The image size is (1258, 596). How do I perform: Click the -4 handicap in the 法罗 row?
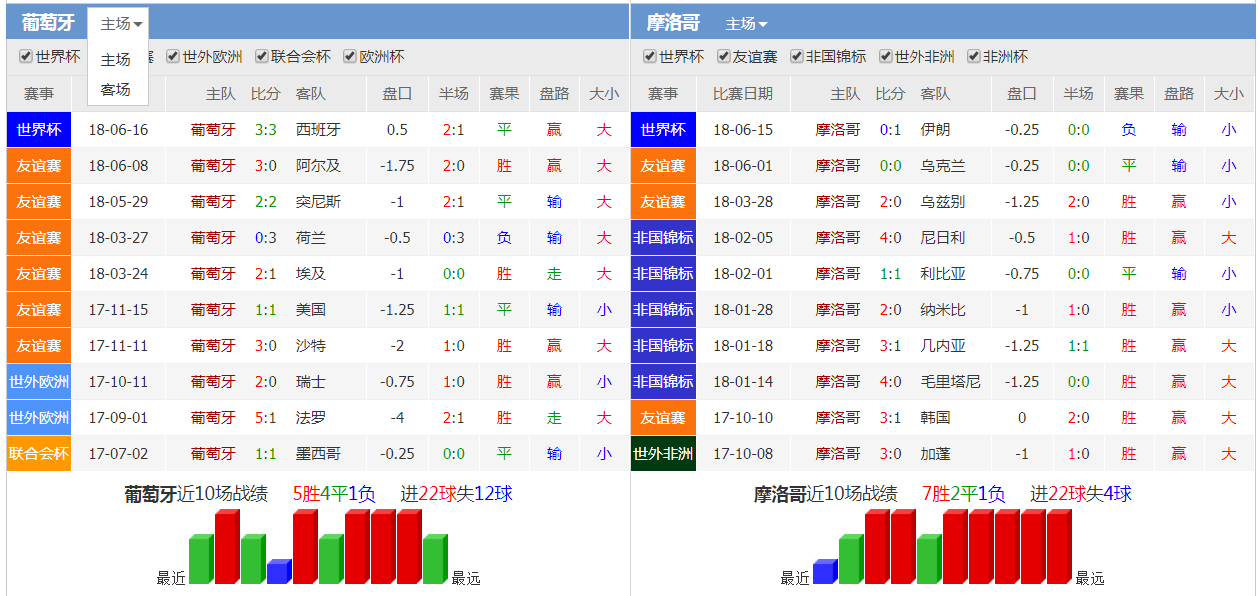click(397, 418)
